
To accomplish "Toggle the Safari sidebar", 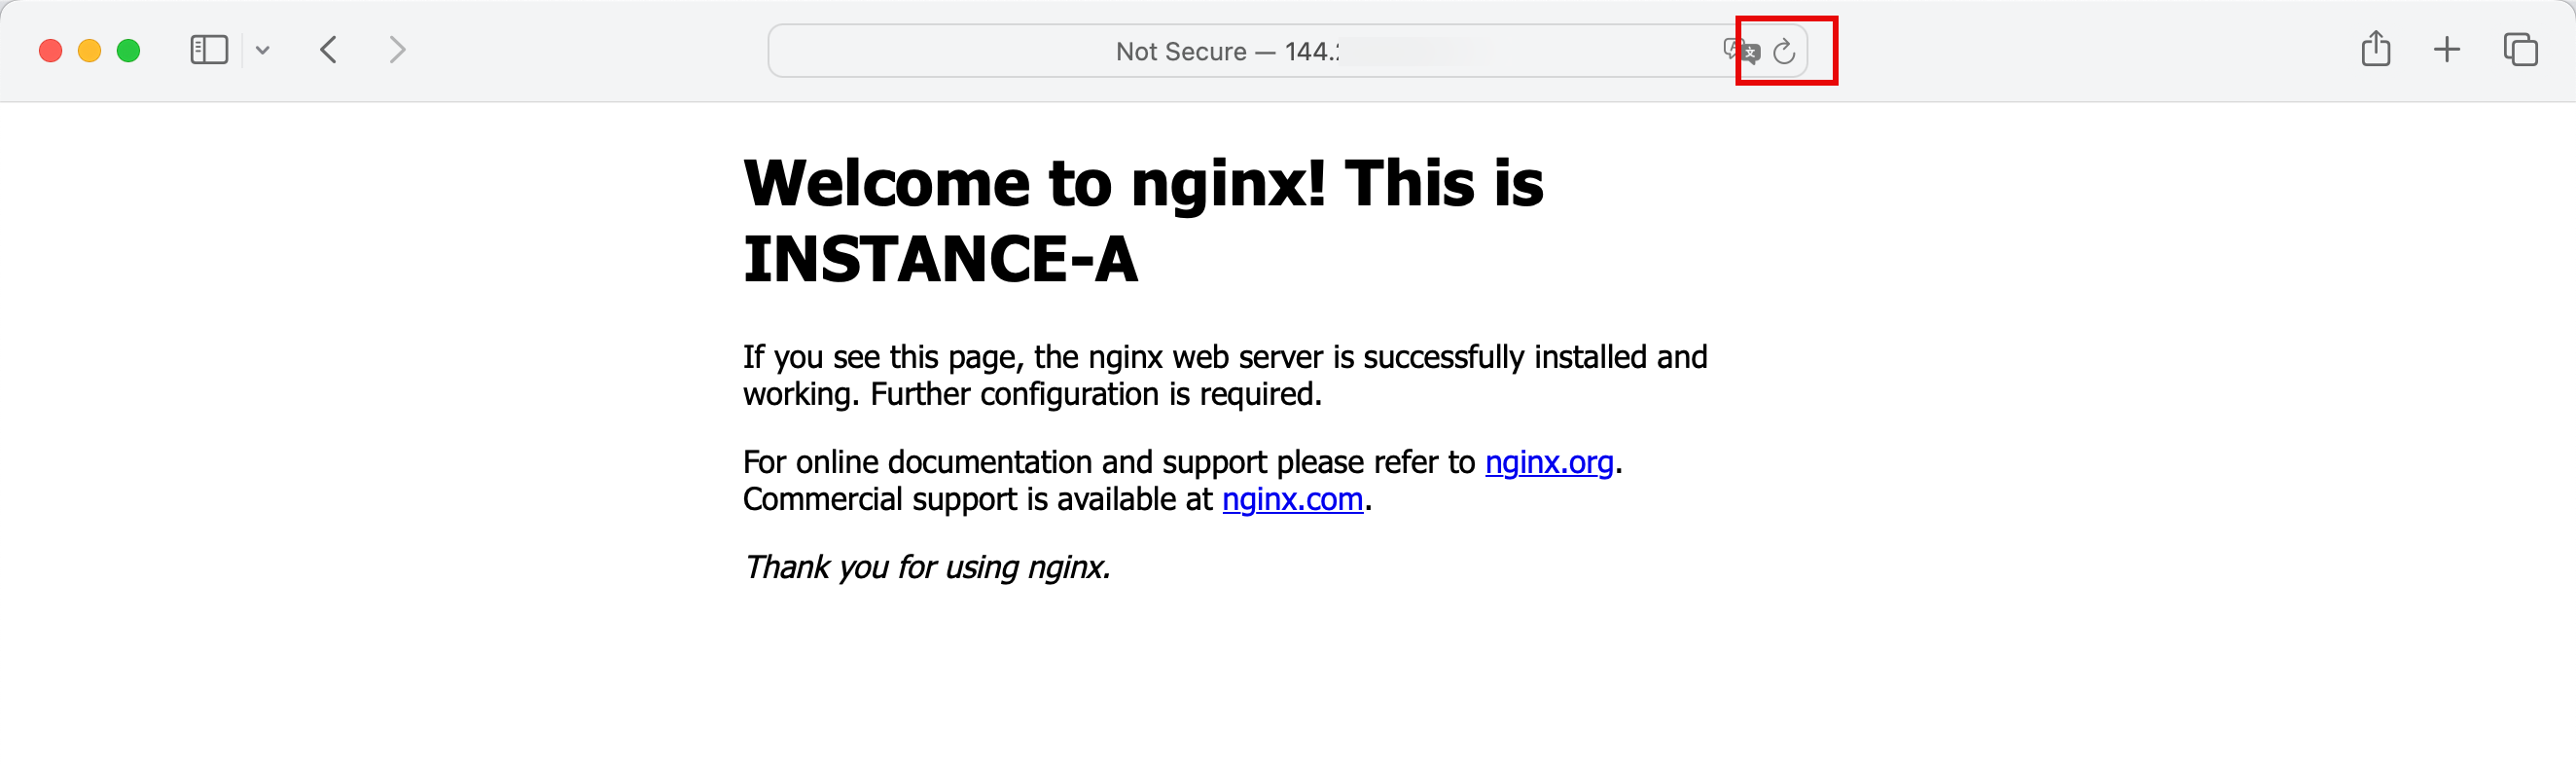I will (x=209, y=49).
